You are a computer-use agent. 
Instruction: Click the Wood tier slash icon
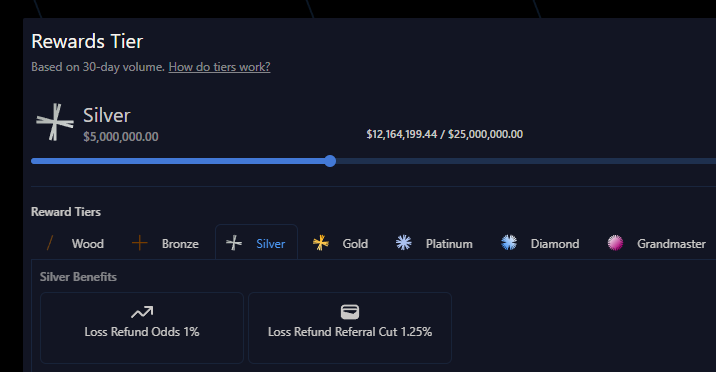coord(50,243)
